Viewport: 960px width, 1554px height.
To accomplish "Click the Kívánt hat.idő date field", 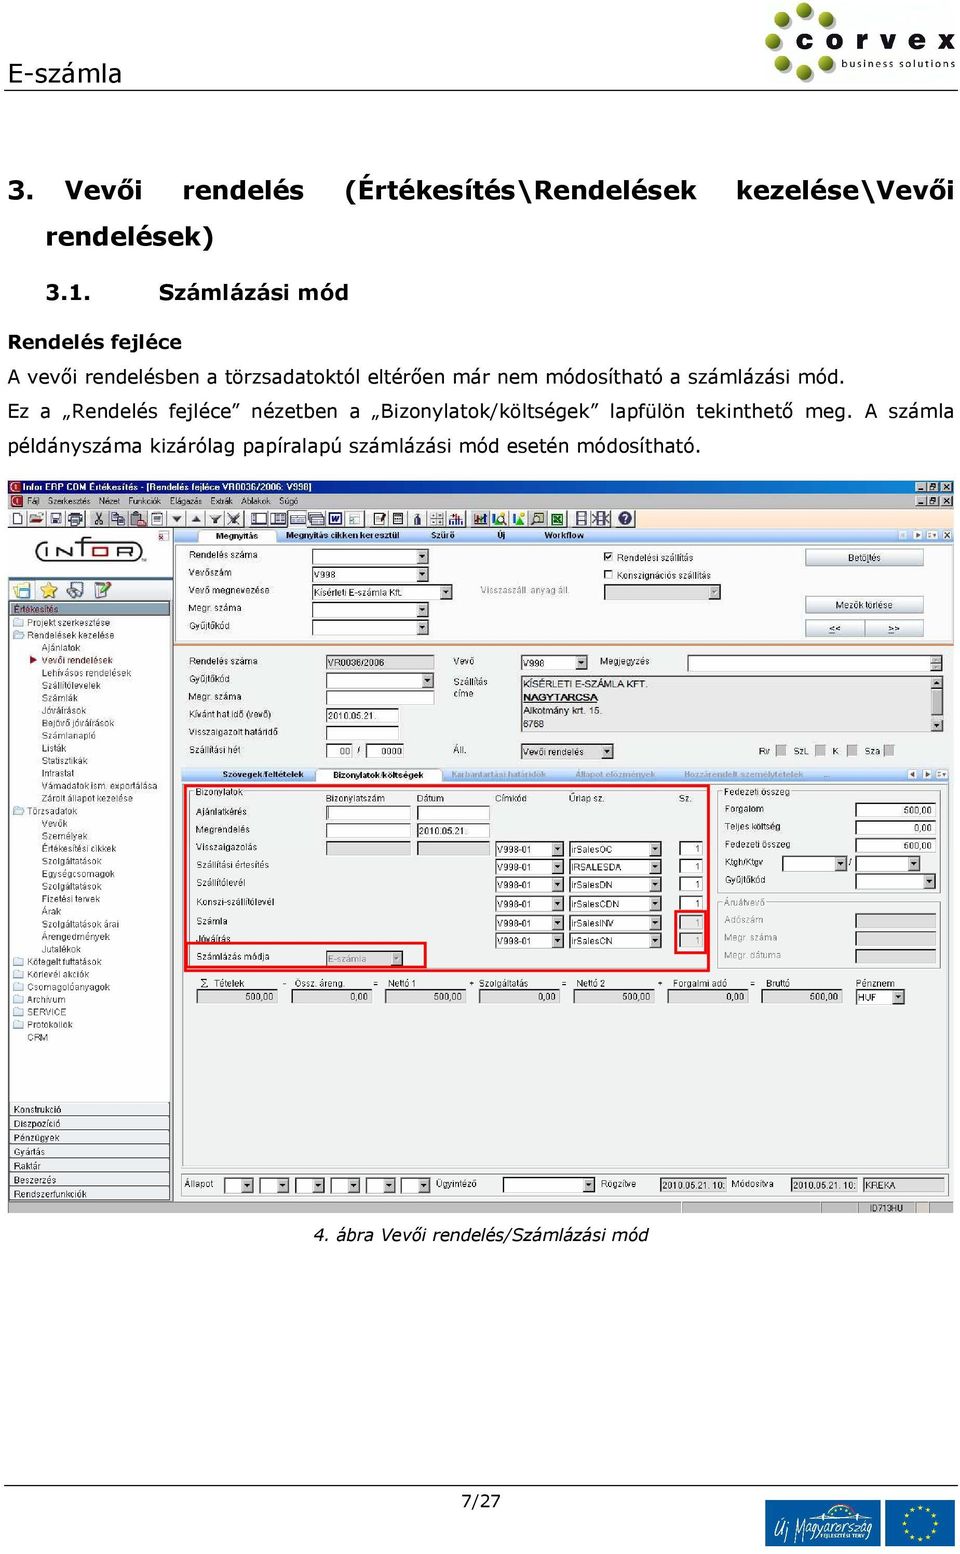I will point(362,715).
